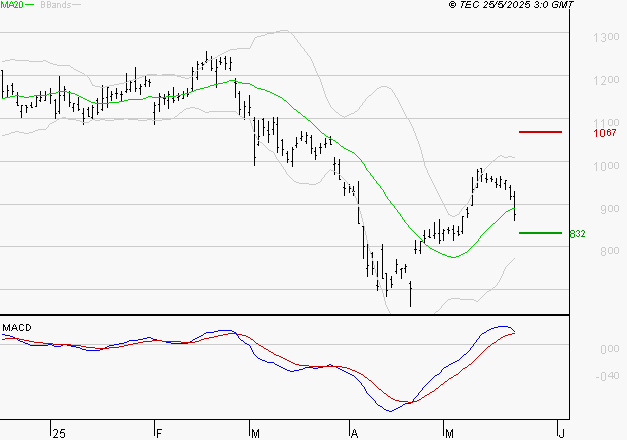Click the MACD 000 axis label
627x440 pixels.
(610, 349)
